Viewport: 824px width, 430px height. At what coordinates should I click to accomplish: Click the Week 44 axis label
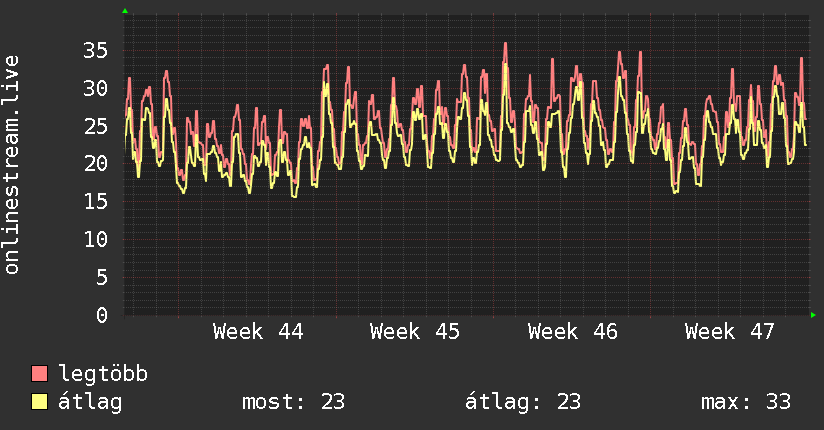click(x=258, y=332)
